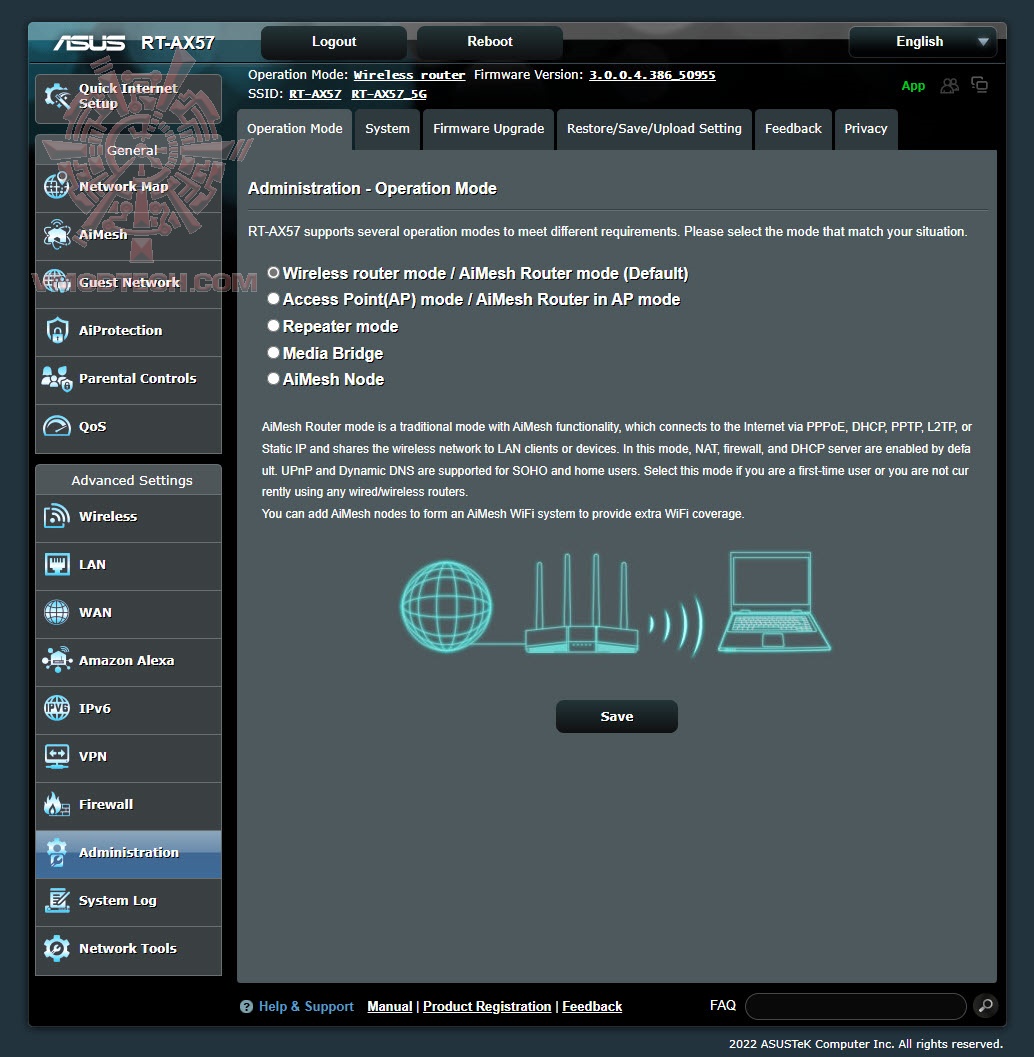Click the ASUS logo in header
Viewport: 1034px width, 1057px height.
coord(89,43)
